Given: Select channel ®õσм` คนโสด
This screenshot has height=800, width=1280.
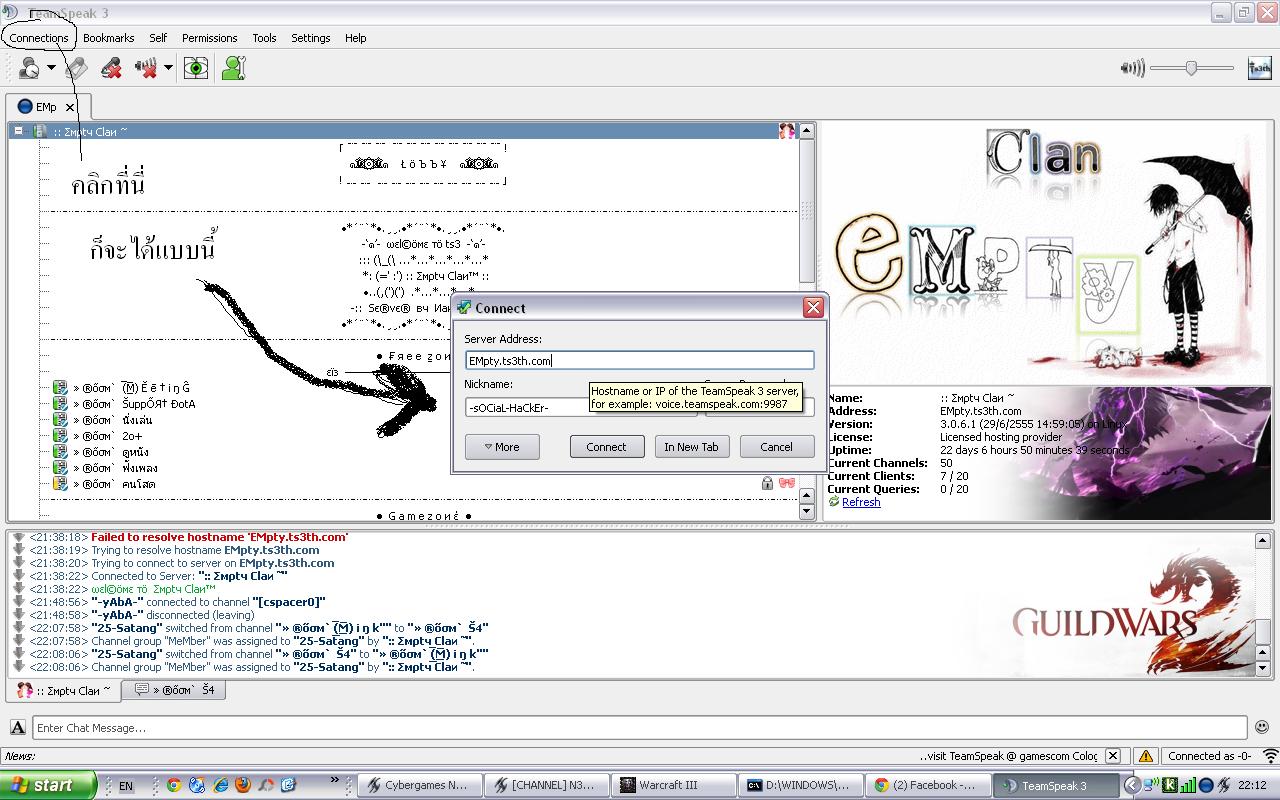Looking at the screenshot, I should point(114,484).
